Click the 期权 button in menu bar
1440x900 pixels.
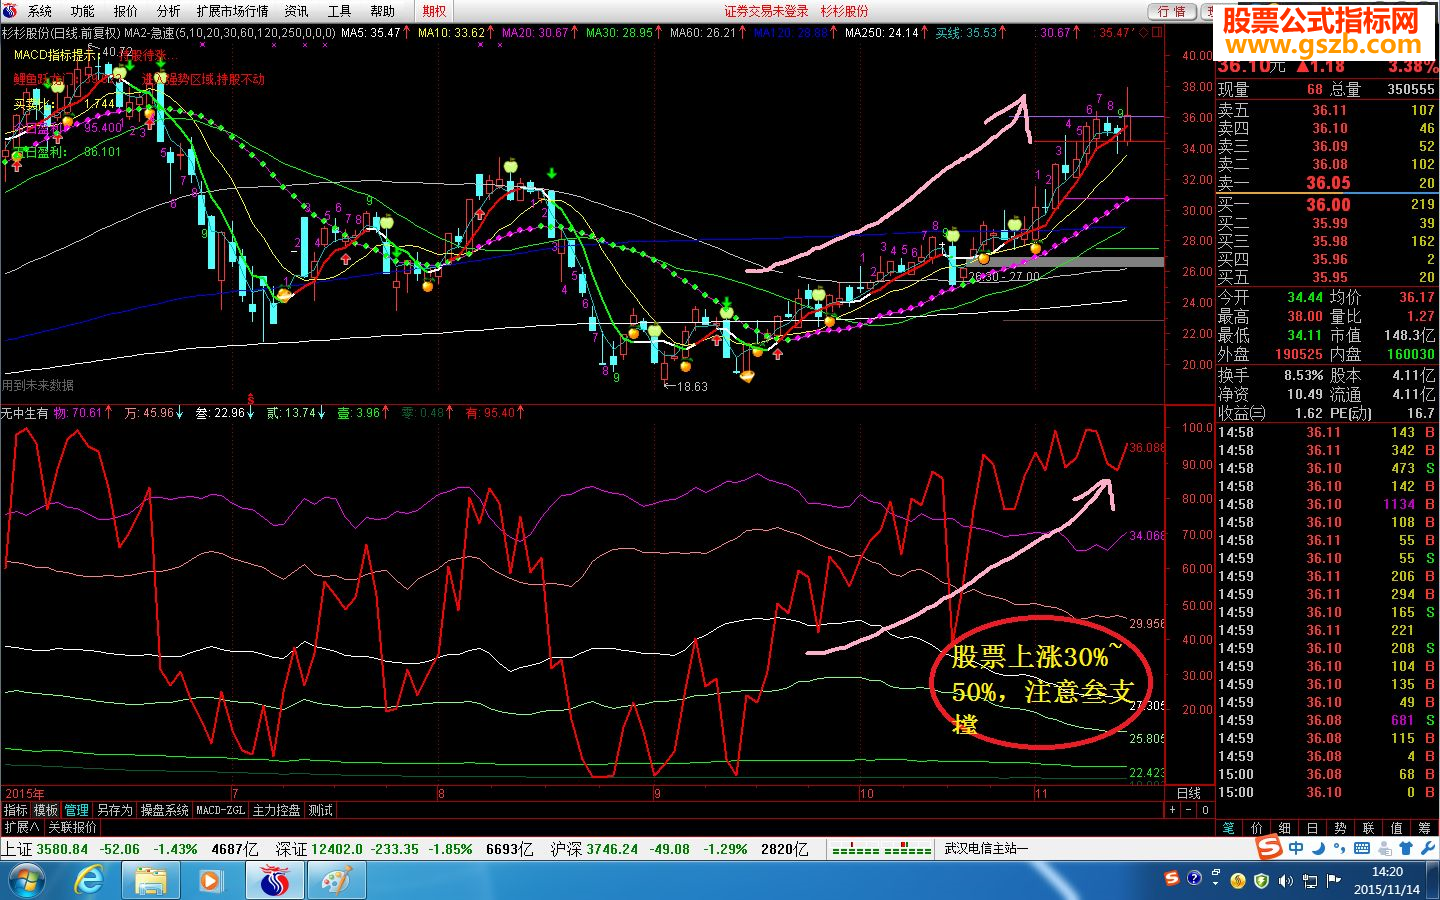434,11
